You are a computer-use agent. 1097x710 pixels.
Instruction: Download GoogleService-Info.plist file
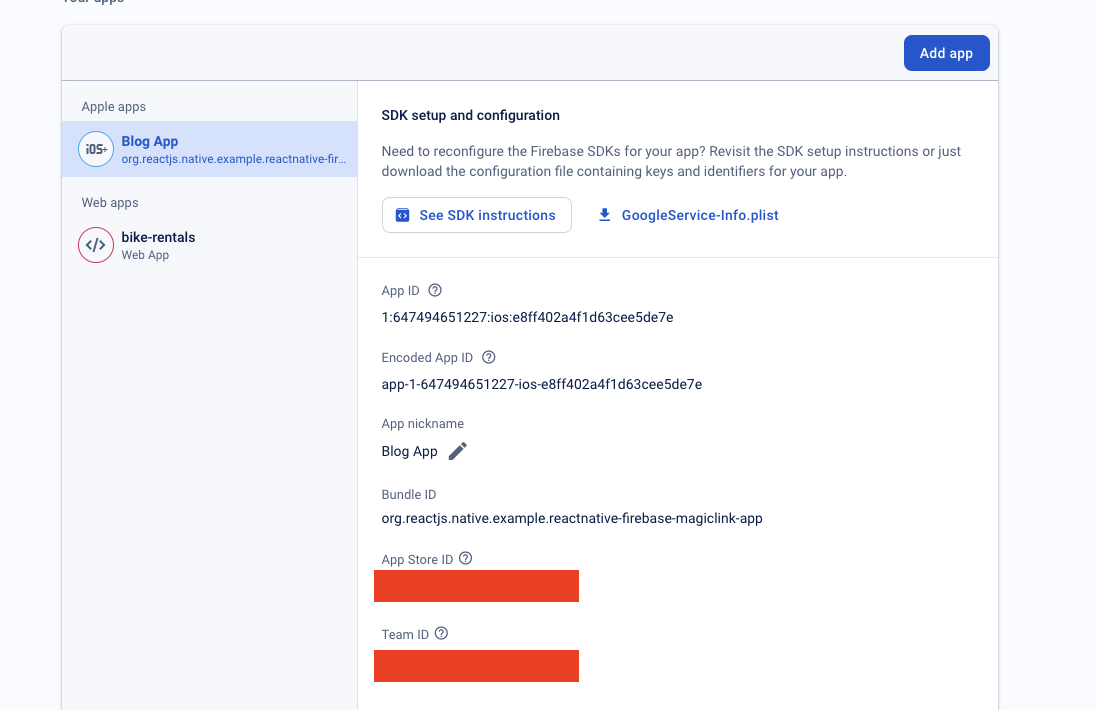[x=688, y=215]
